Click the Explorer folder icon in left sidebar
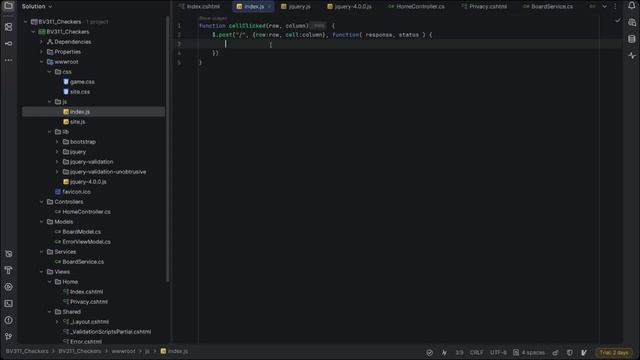Viewport: 640px width, 360px height. [x=8, y=6]
